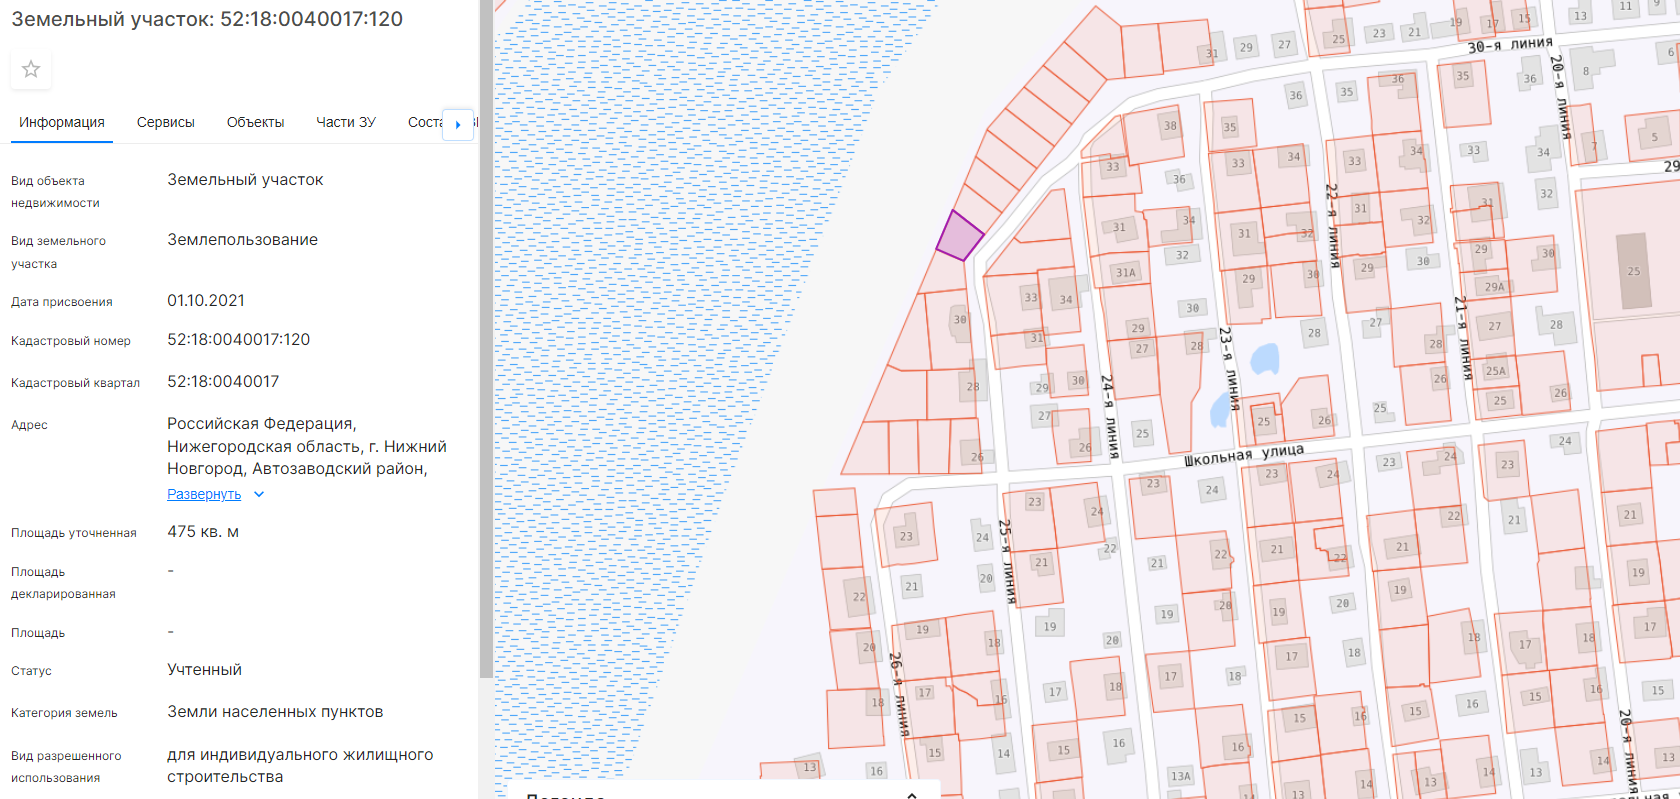Expand address using chevron beside Развернуть
Screen dimensions: 1680x799
(259, 494)
